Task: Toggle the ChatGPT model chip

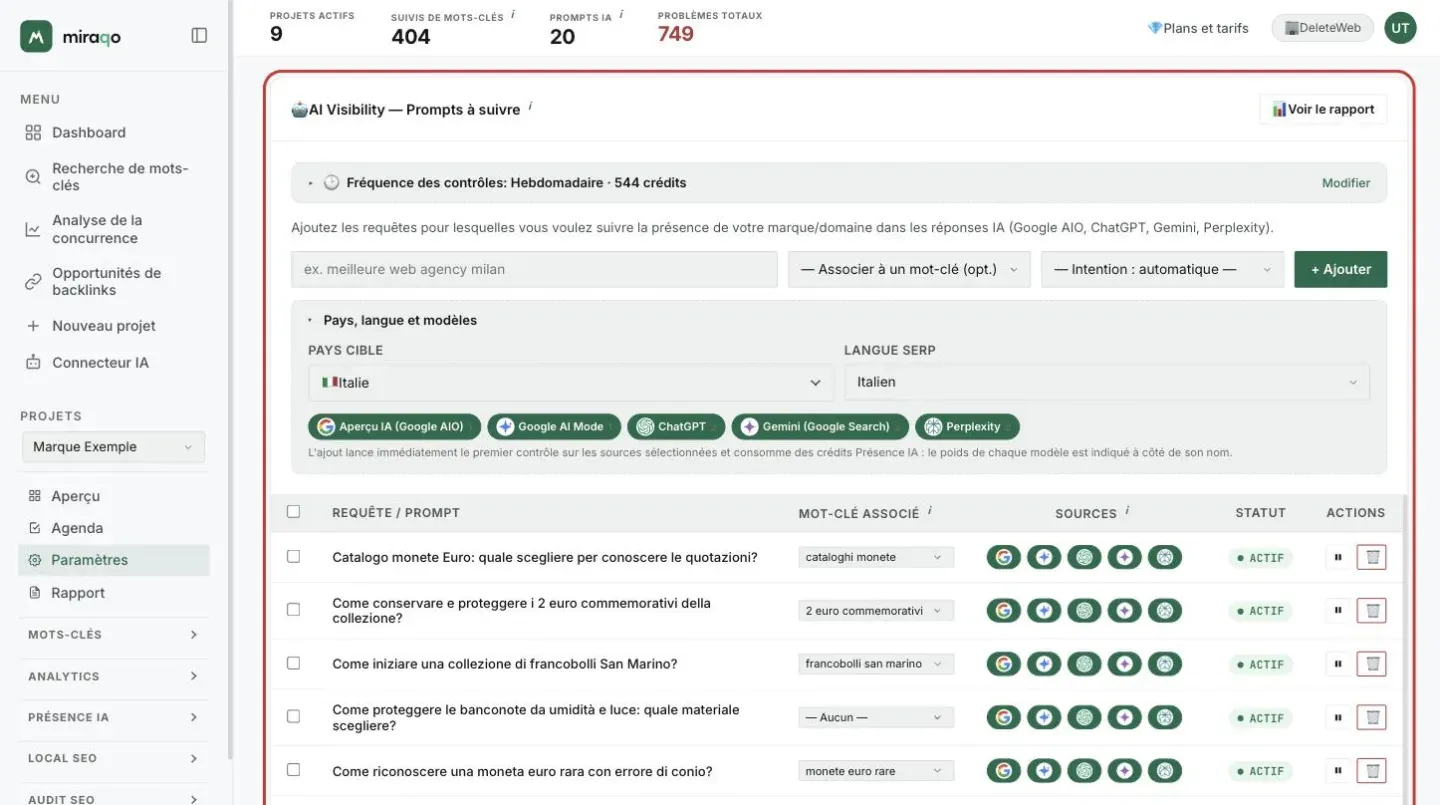Action: pos(676,427)
